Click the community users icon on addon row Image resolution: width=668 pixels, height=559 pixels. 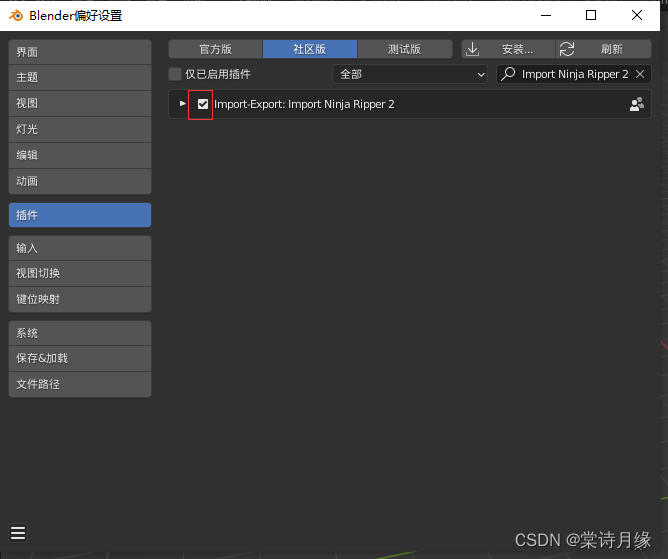pos(636,104)
